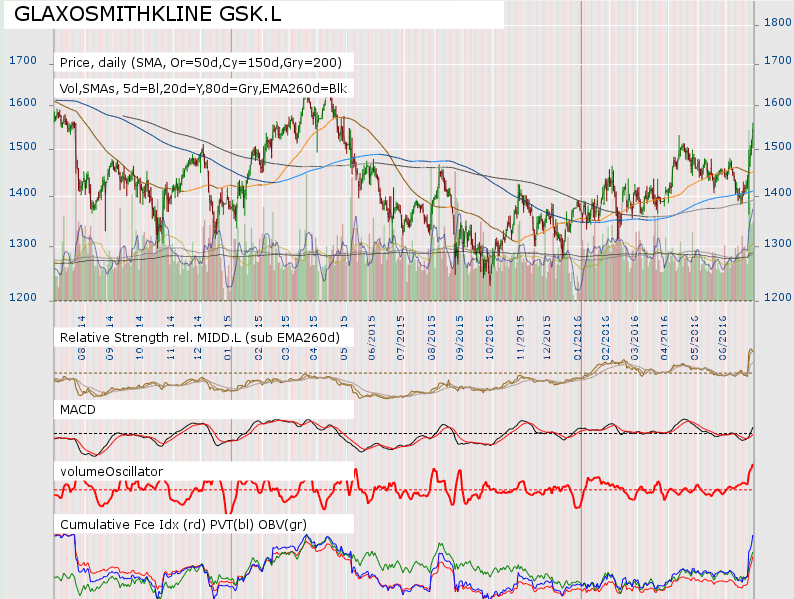
Task: Click the 1700 price label on right axis
Action: pyautogui.click(x=777, y=61)
